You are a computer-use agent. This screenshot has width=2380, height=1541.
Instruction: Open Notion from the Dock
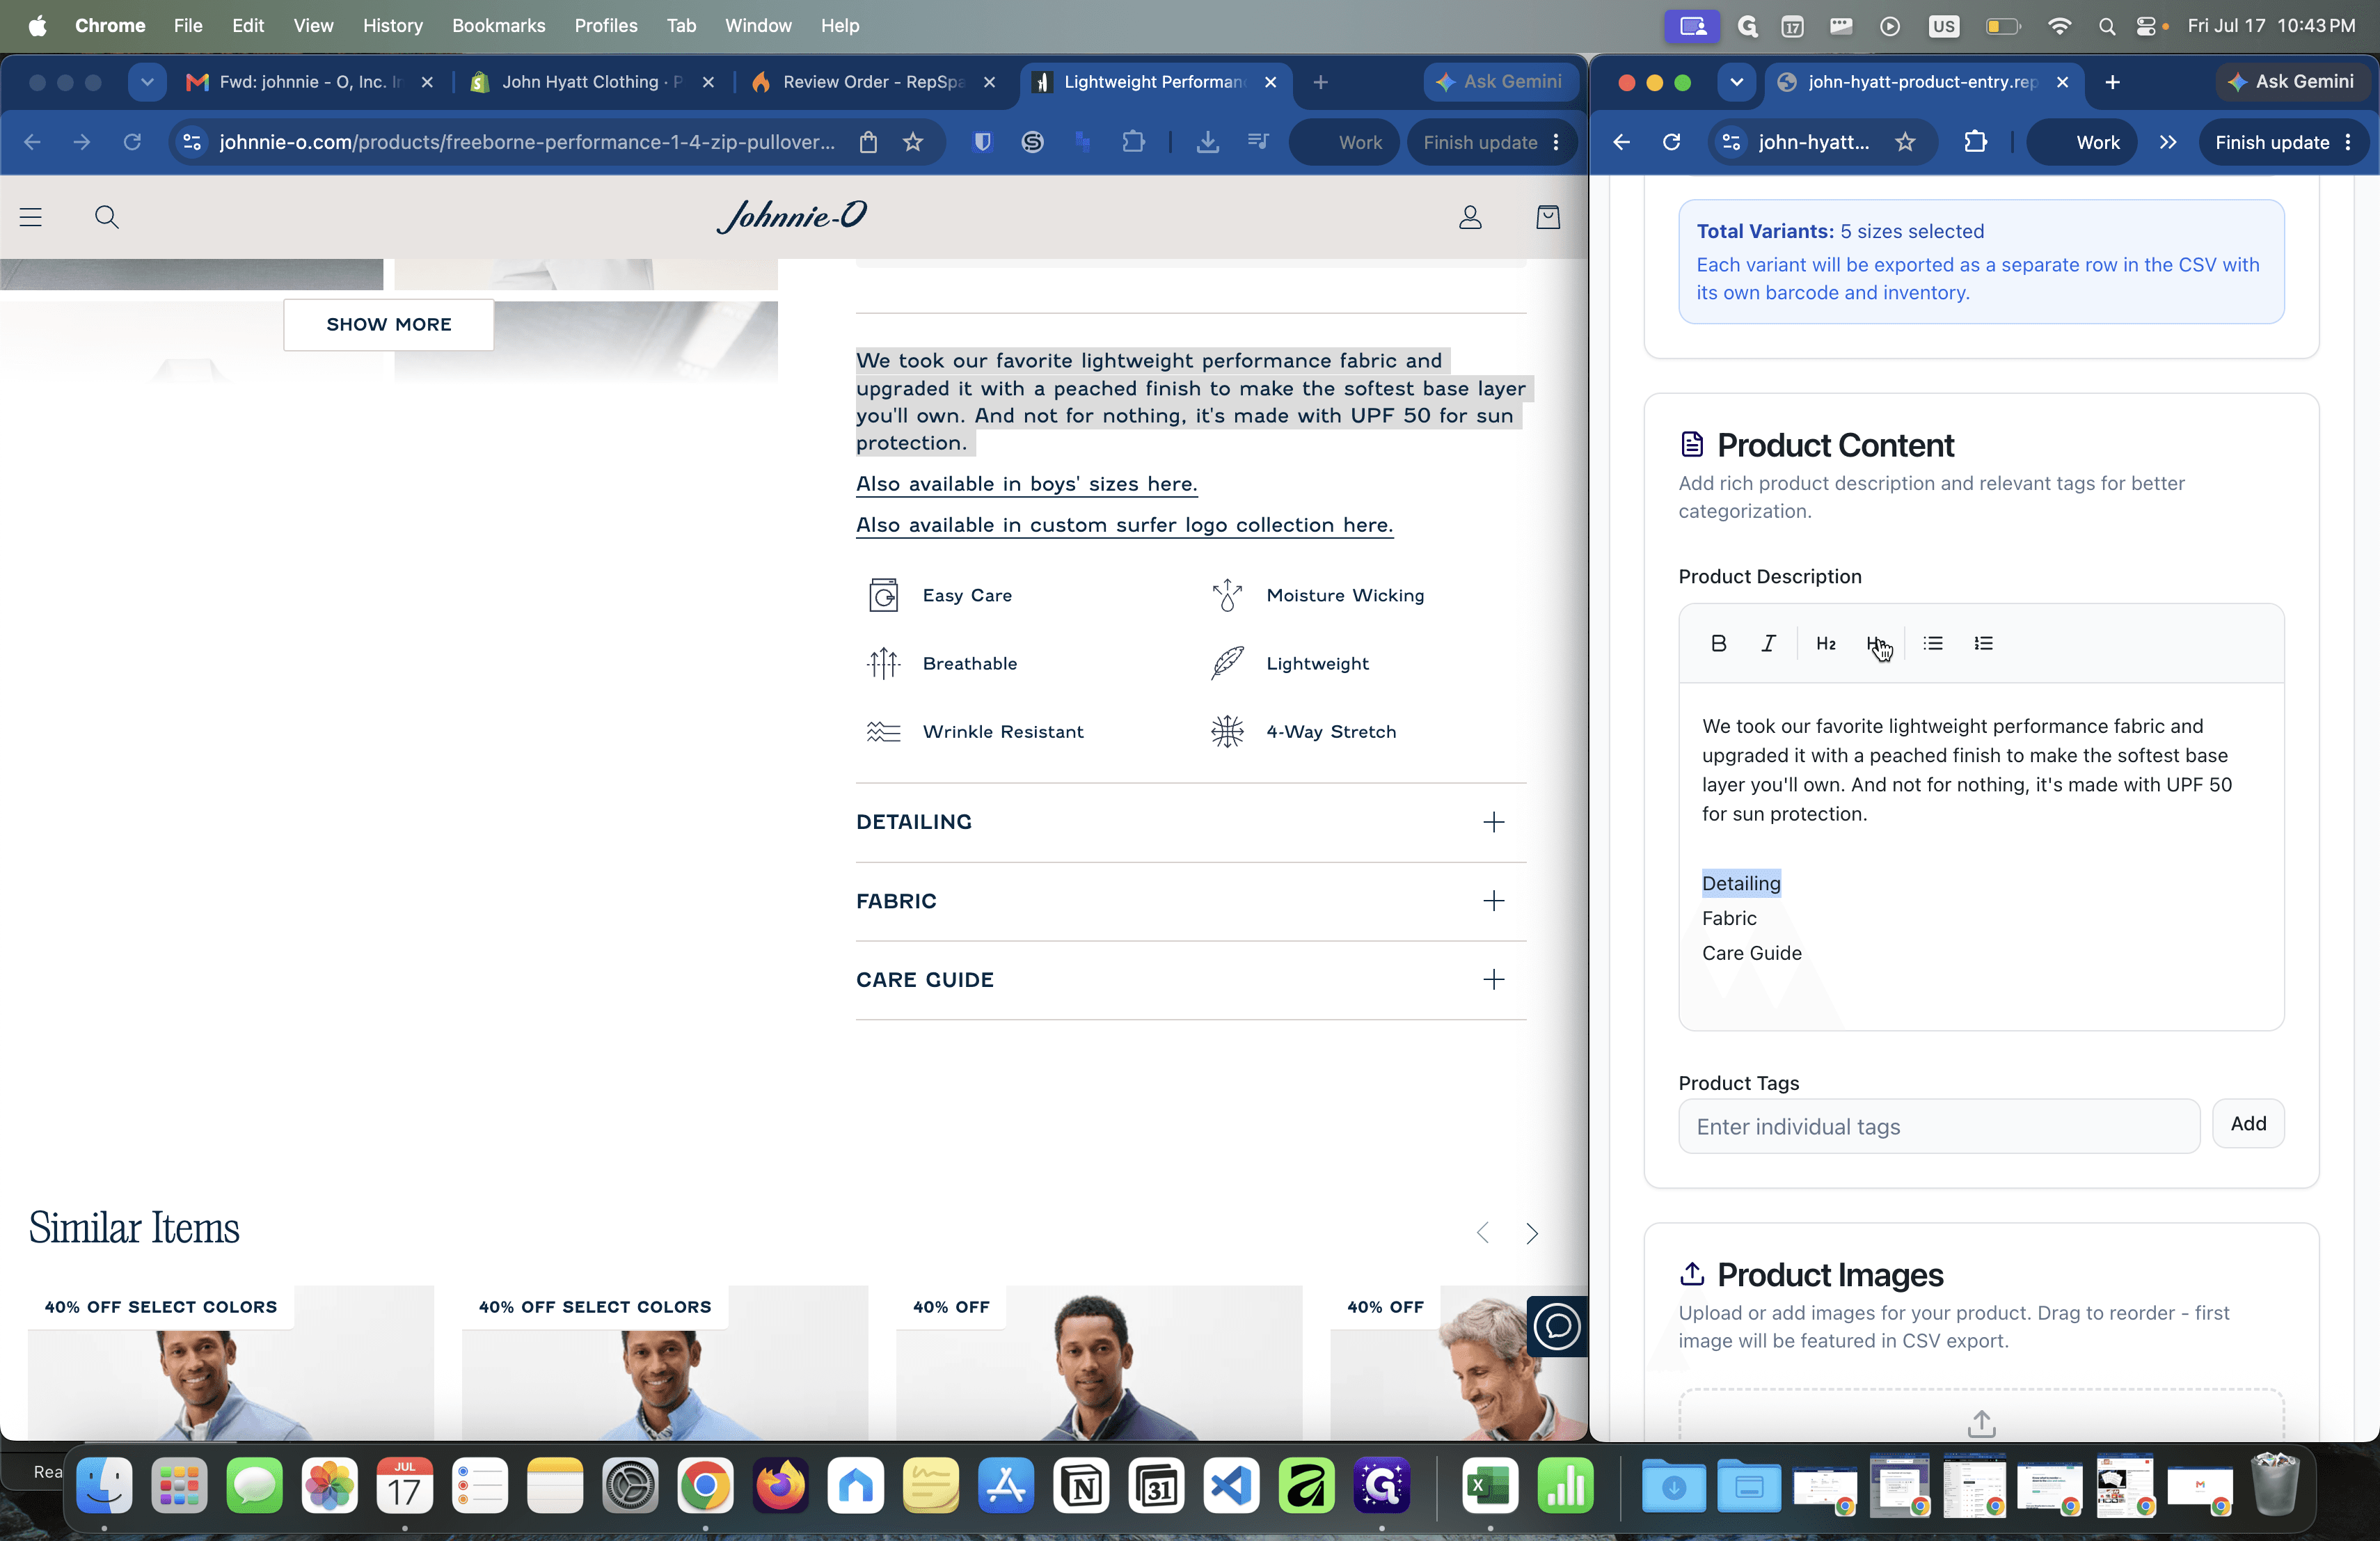pos(1081,1485)
